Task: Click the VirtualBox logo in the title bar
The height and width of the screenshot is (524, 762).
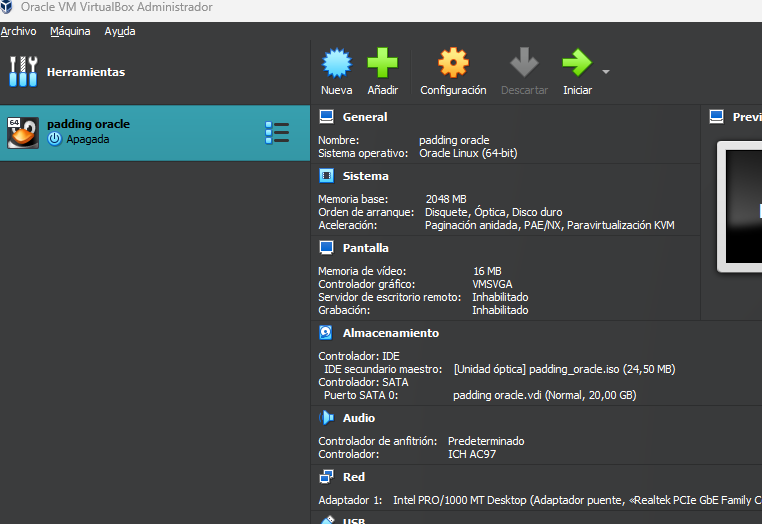Action: 6,7
